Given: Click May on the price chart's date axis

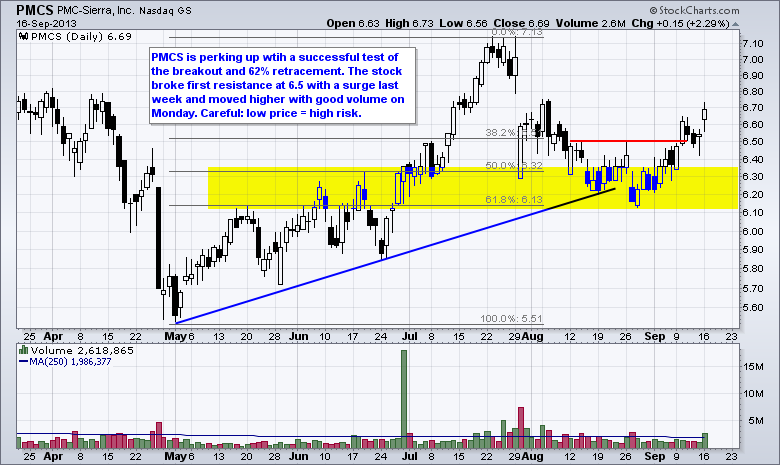Looking at the screenshot, I should click(x=175, y=337).
